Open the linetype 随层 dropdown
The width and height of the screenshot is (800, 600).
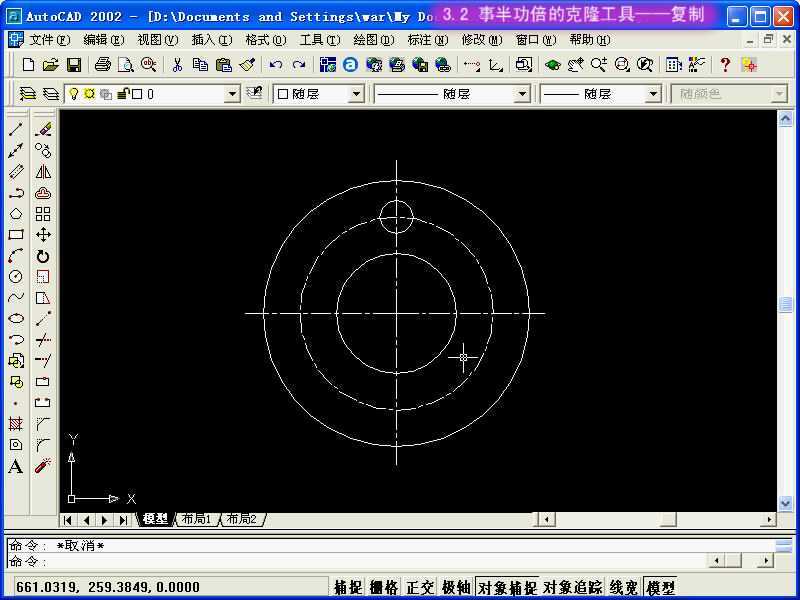[x=521, y=94]
